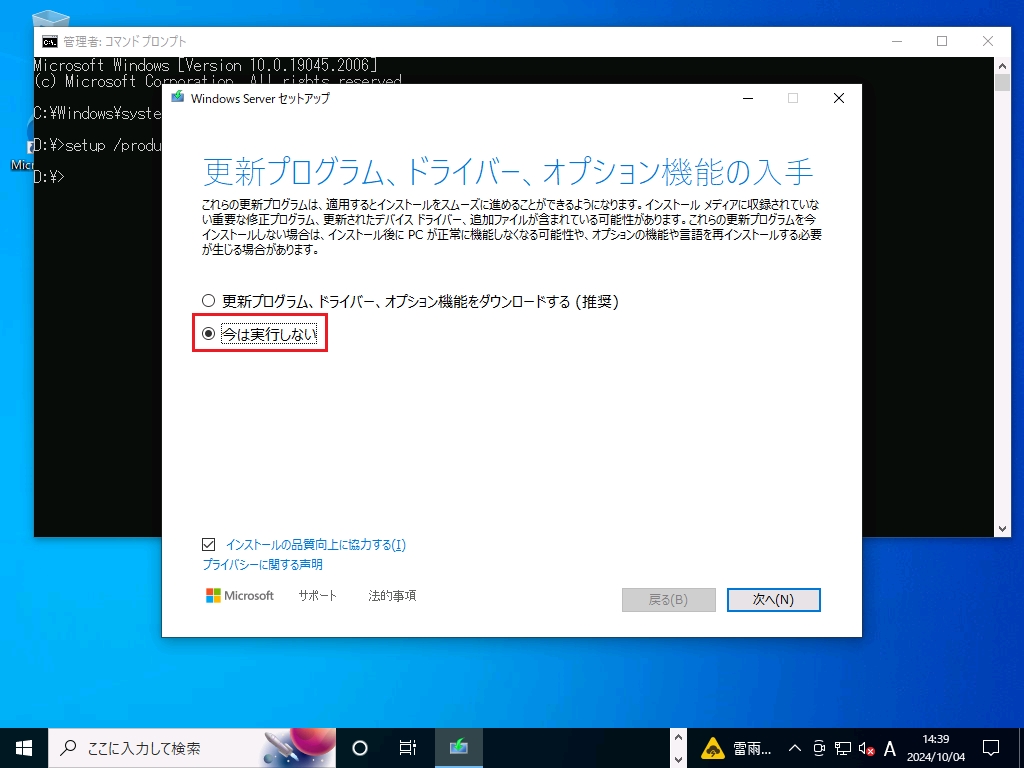Open the プライバシーに関する声明 link
Viewport: 1024px width, 768px height.
[x=263, y=564]
